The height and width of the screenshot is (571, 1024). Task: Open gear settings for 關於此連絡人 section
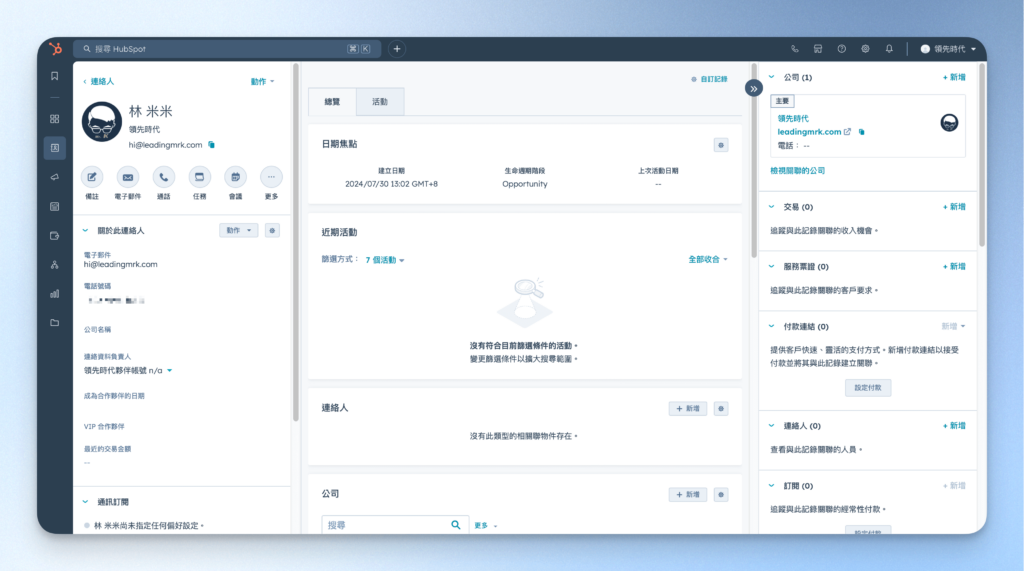[x=272, y=231]
